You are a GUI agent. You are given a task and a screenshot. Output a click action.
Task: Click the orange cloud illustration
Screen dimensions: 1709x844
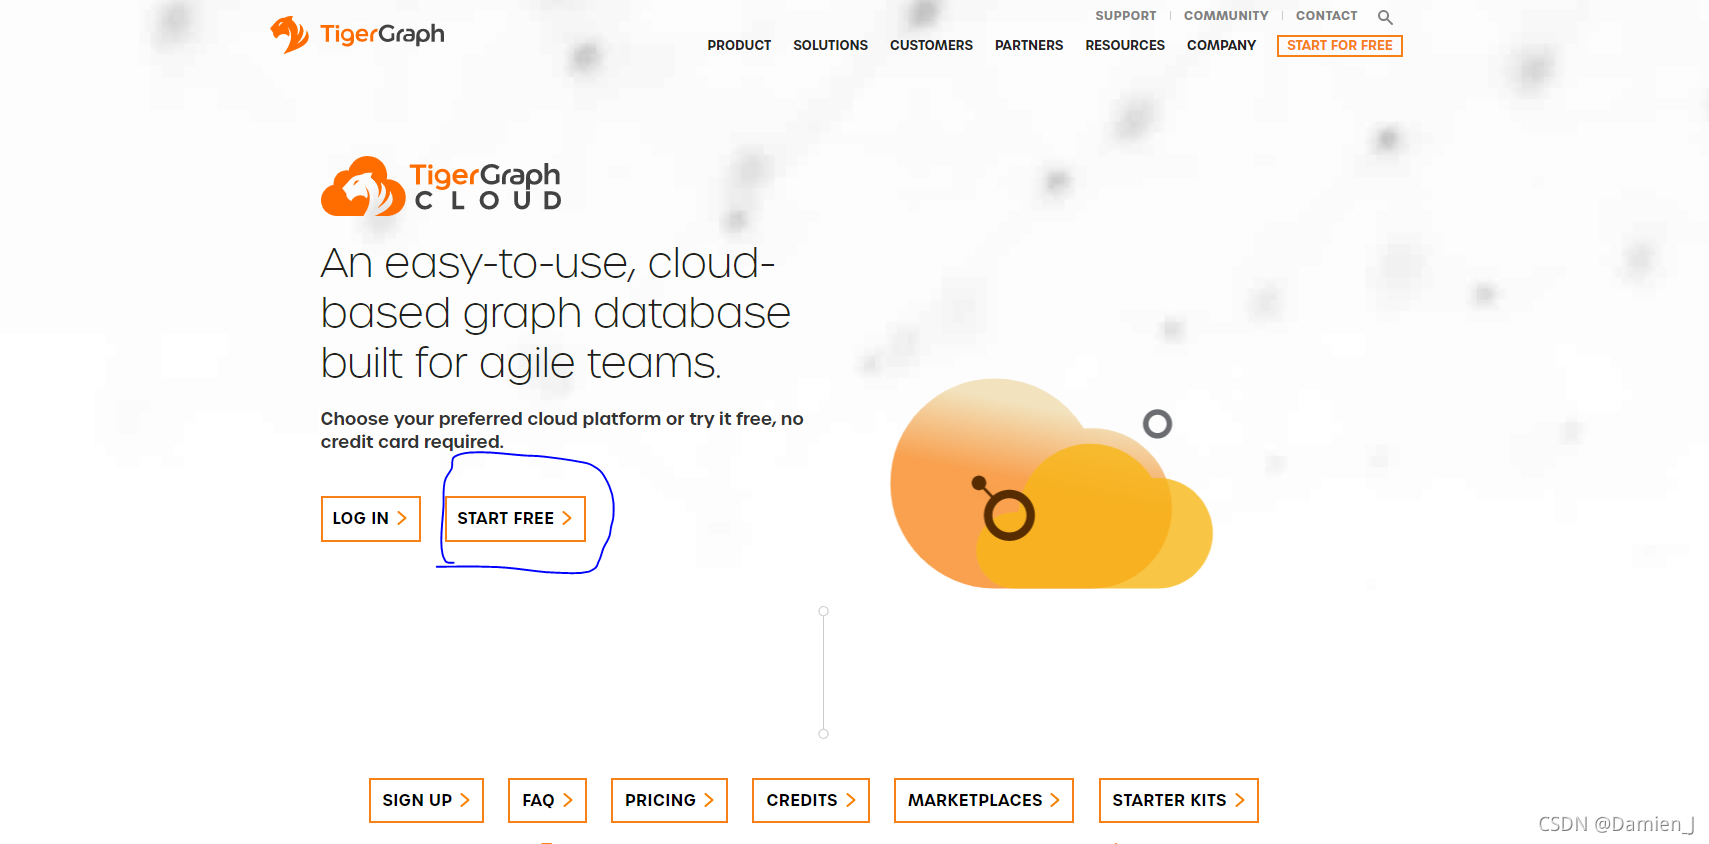[1050, 487]
